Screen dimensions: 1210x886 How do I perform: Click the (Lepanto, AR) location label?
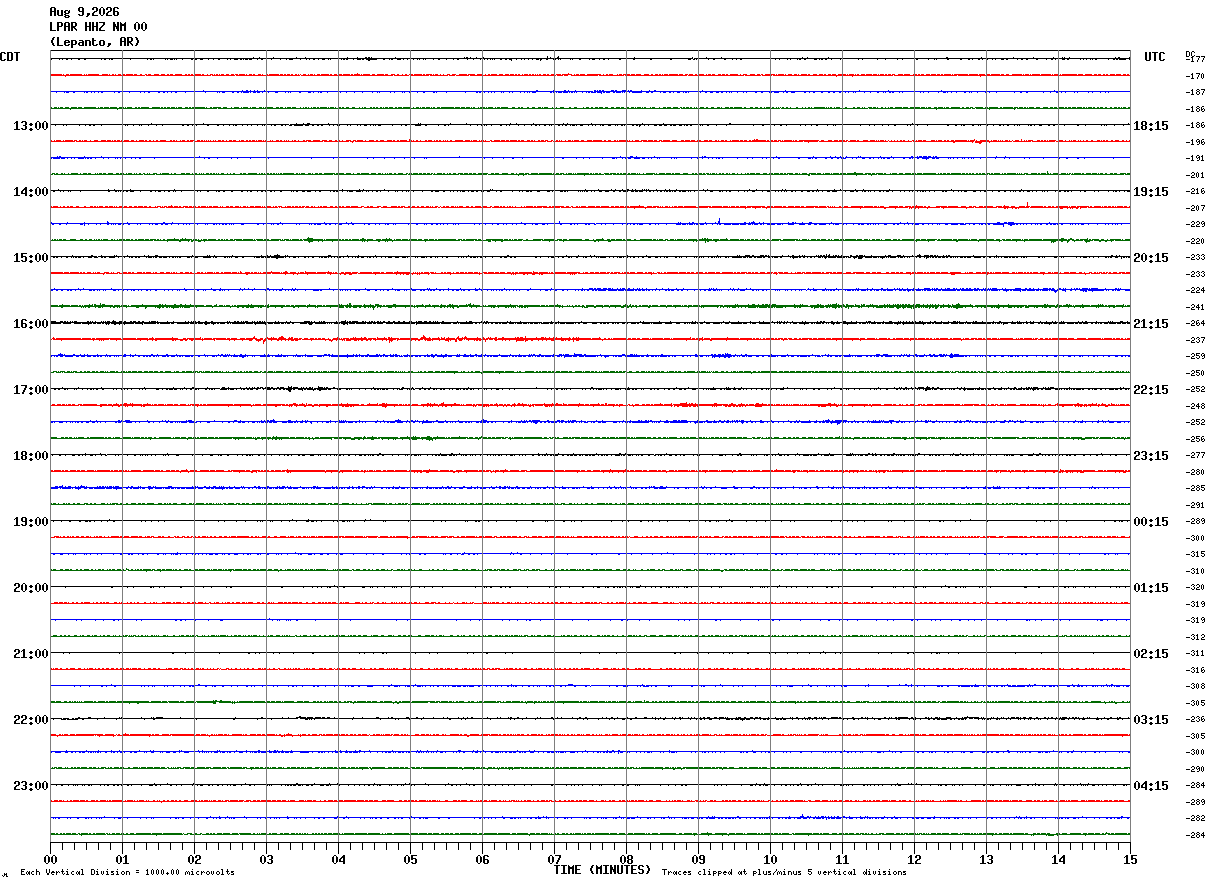(95, 42)
